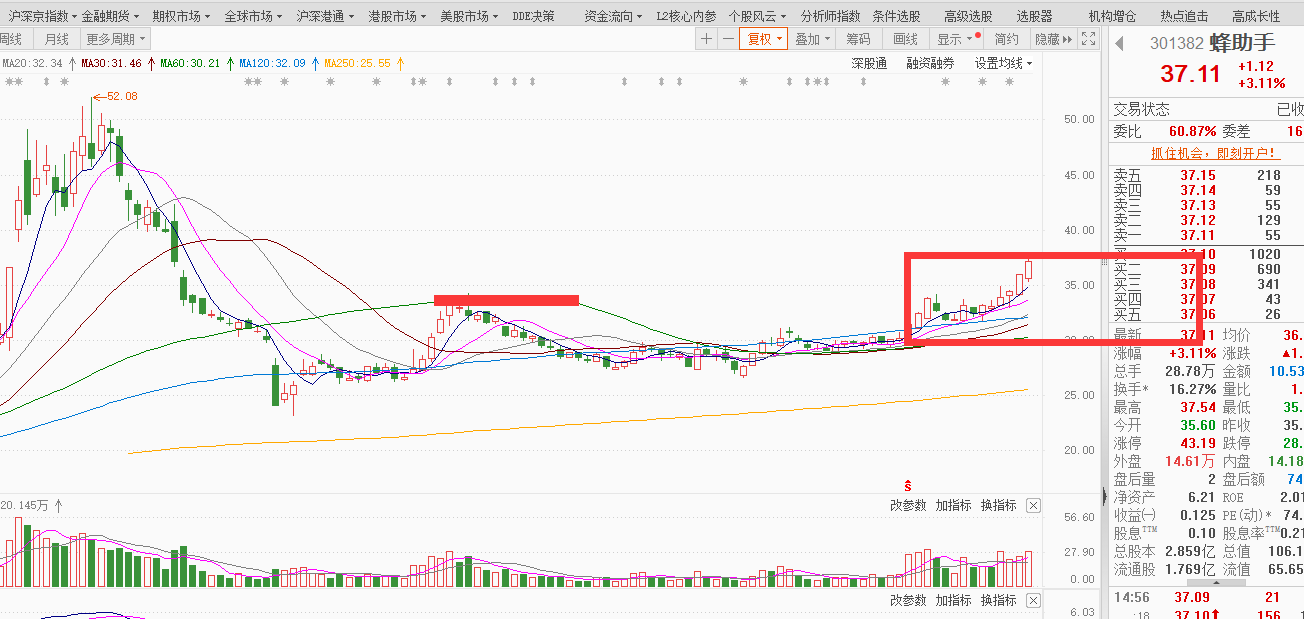Click the 隐藏 hide panel button

pyautogui.click(x=1052, y=39)
